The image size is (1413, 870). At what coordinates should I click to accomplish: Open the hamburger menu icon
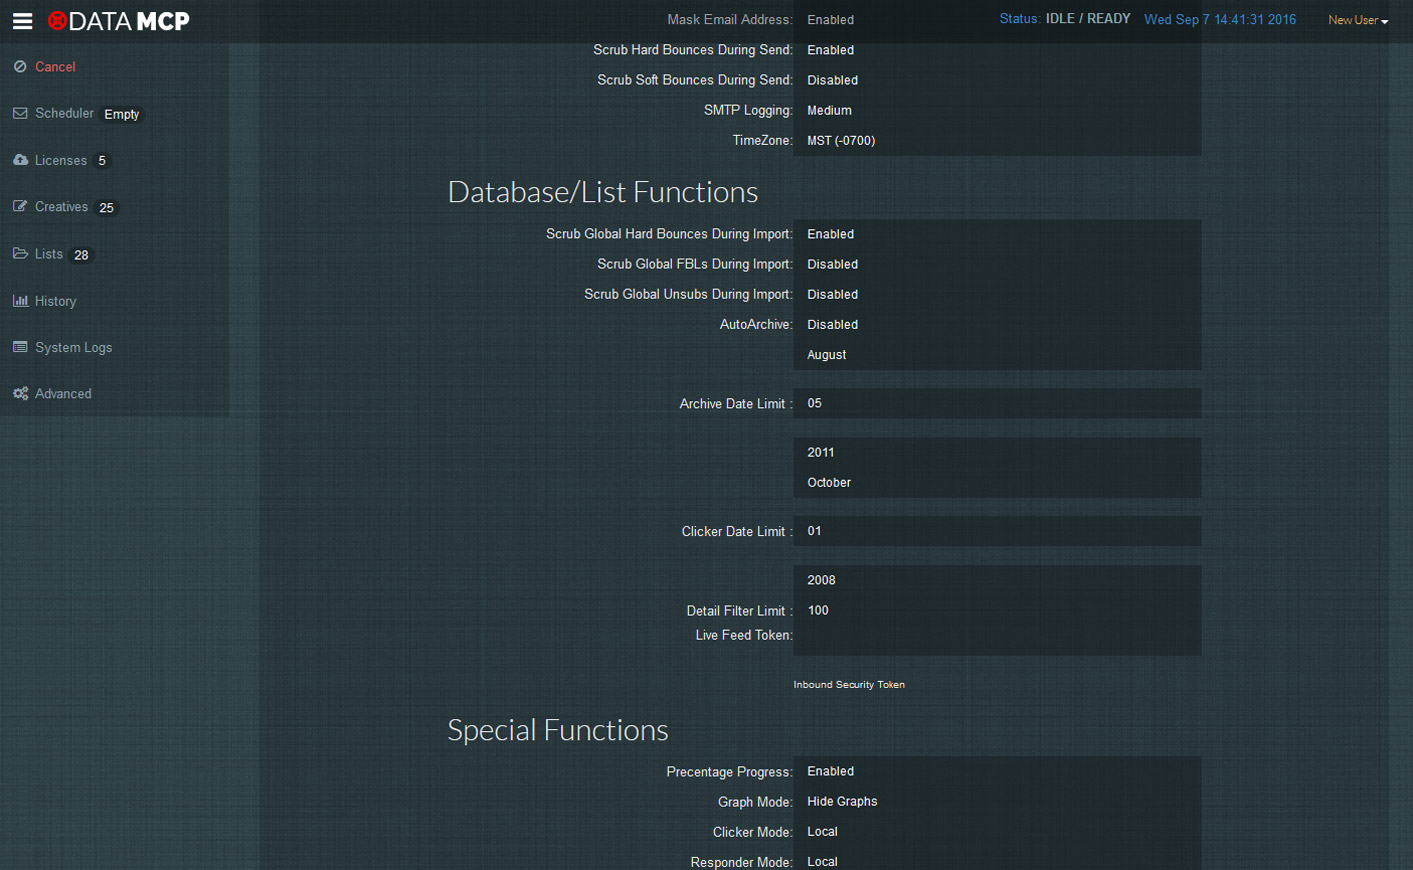[22, 21]
